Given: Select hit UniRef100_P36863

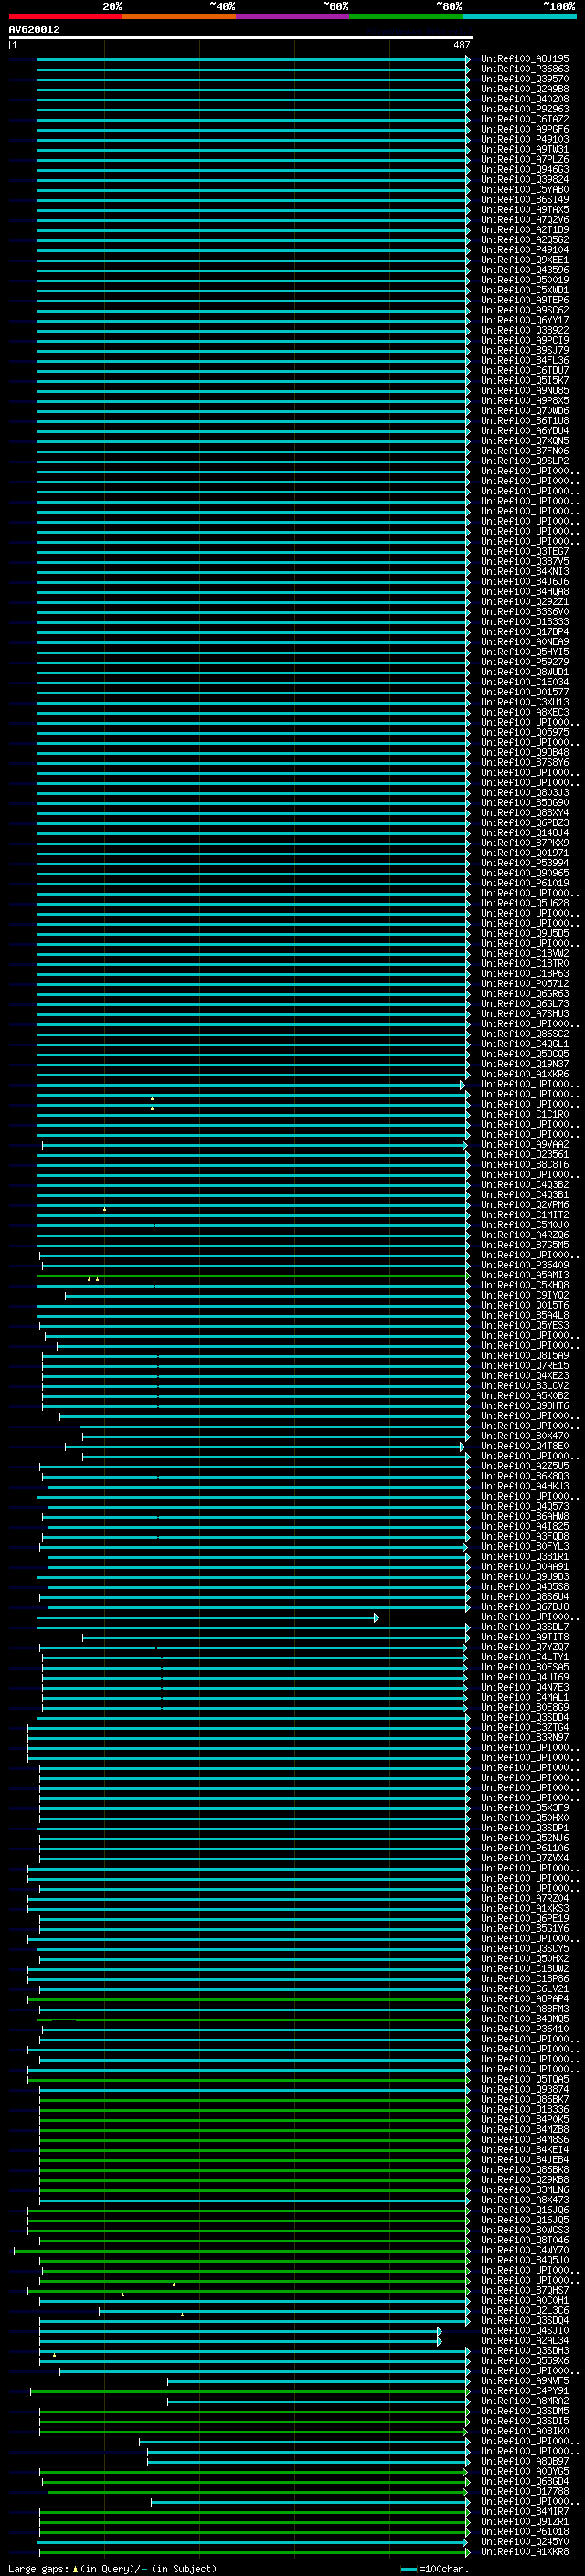Looking at the screenshot, I should [x=525, y=69].
